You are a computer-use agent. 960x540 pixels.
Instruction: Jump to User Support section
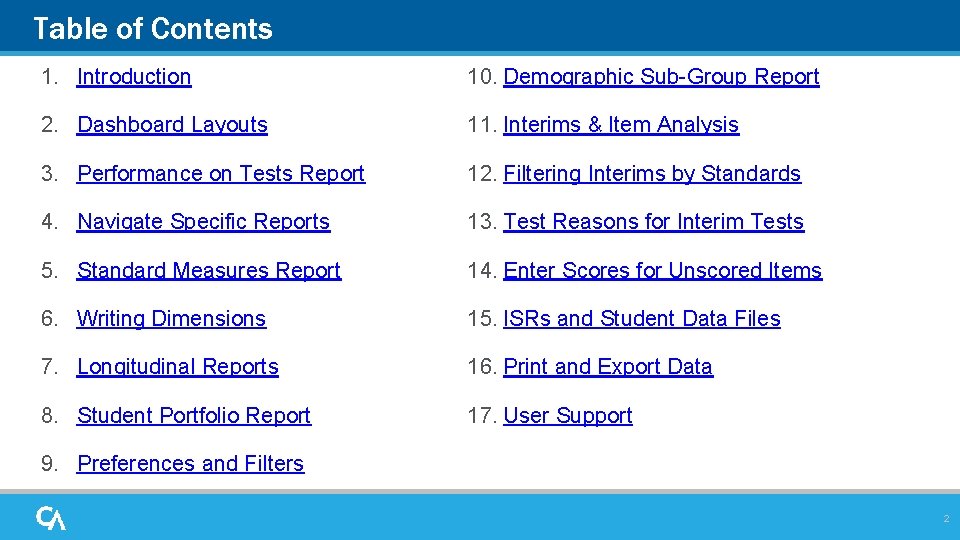click(x=568, y=415)
